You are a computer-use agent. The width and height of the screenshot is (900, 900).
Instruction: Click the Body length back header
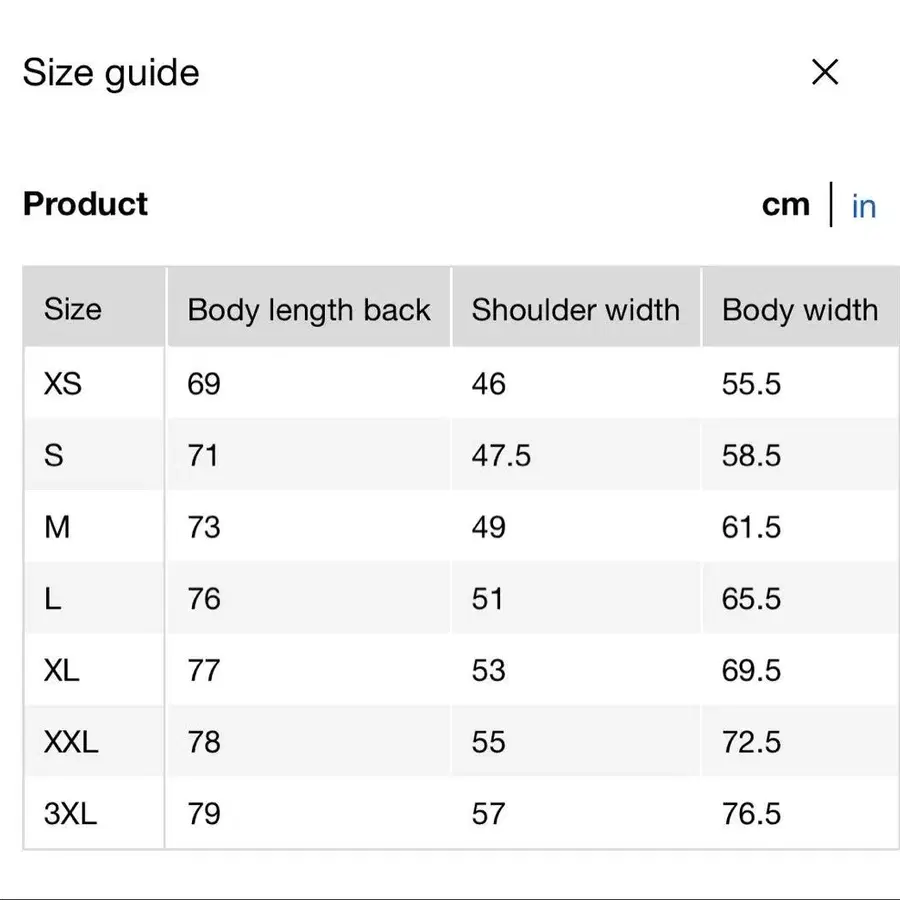308,310
